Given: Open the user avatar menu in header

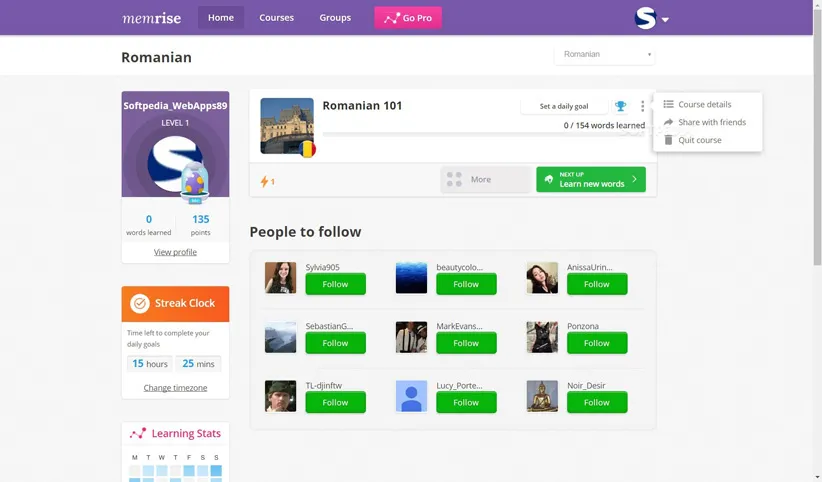Looking at the screenshot, I should coord(645,18).
